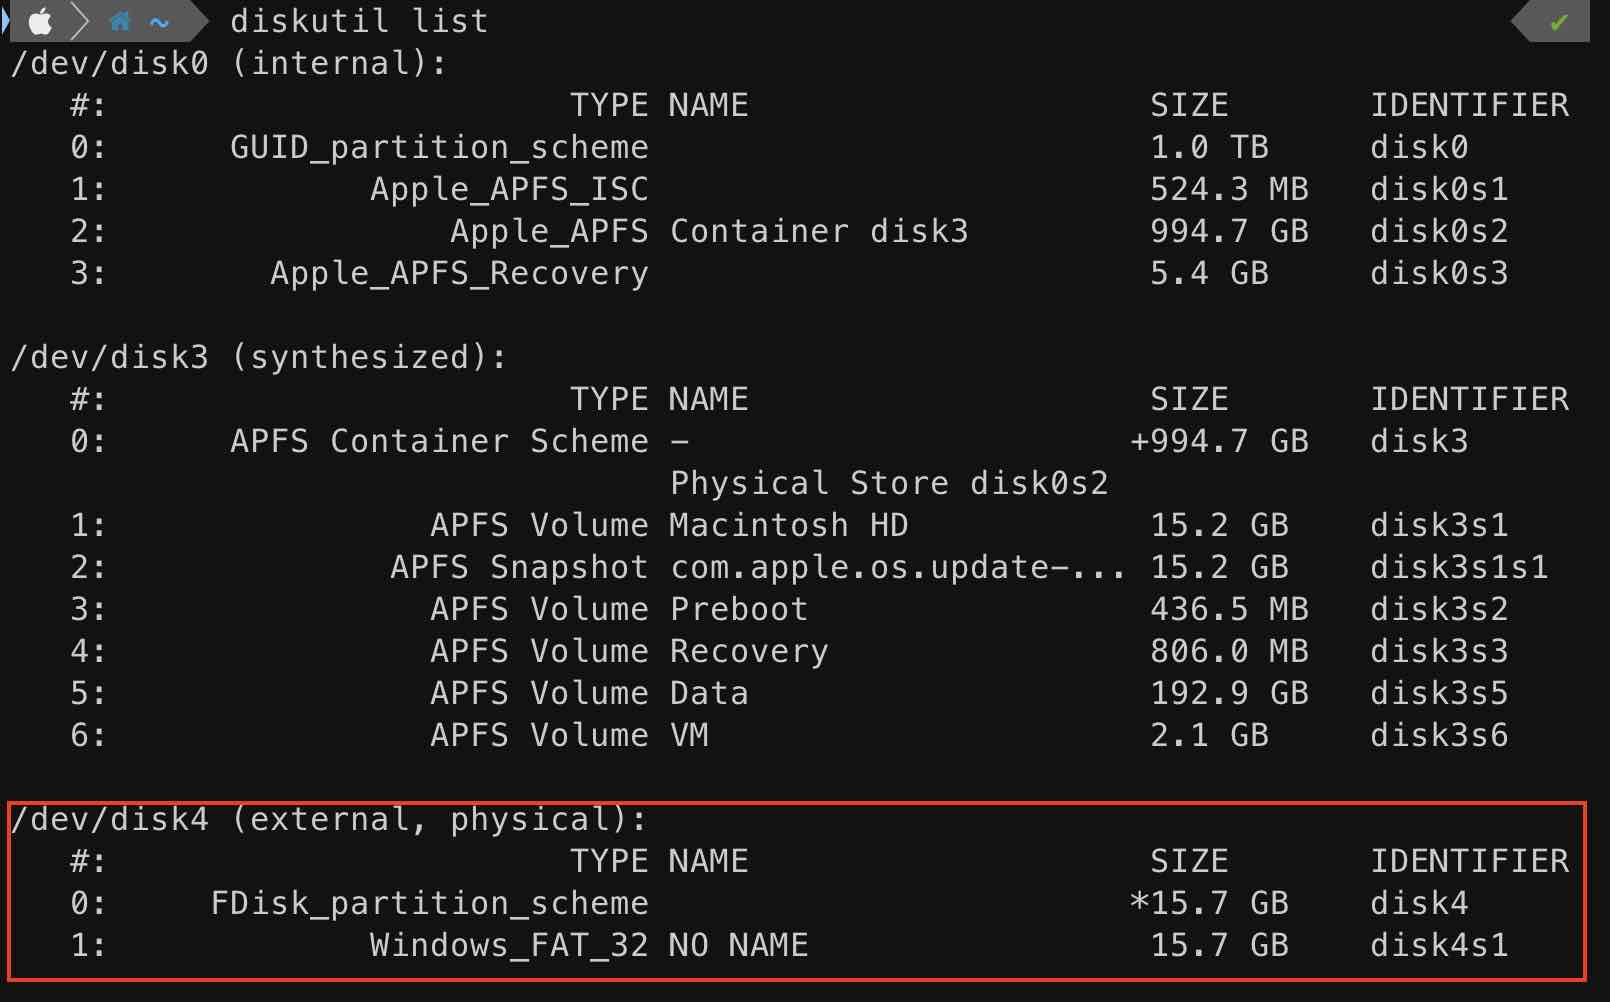Click 'com.apple.os.update-...' snapshot name
Screen dimensions: 1610x1002
point(898,567)
